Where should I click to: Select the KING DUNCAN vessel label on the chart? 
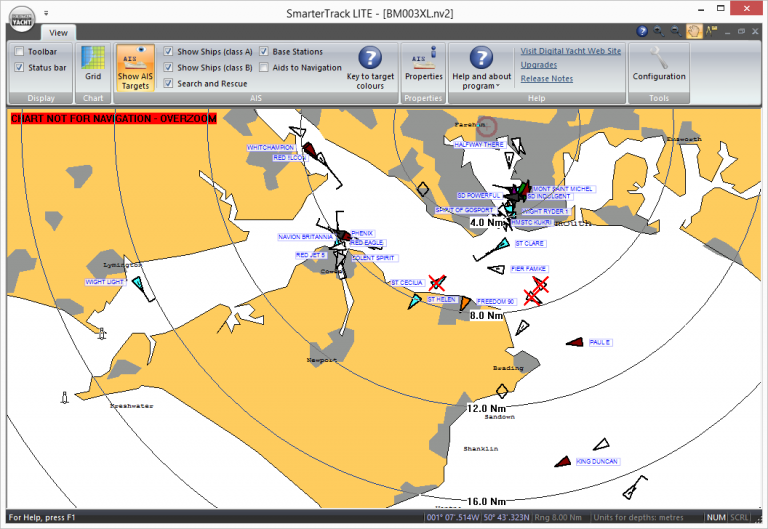point(597,461)
